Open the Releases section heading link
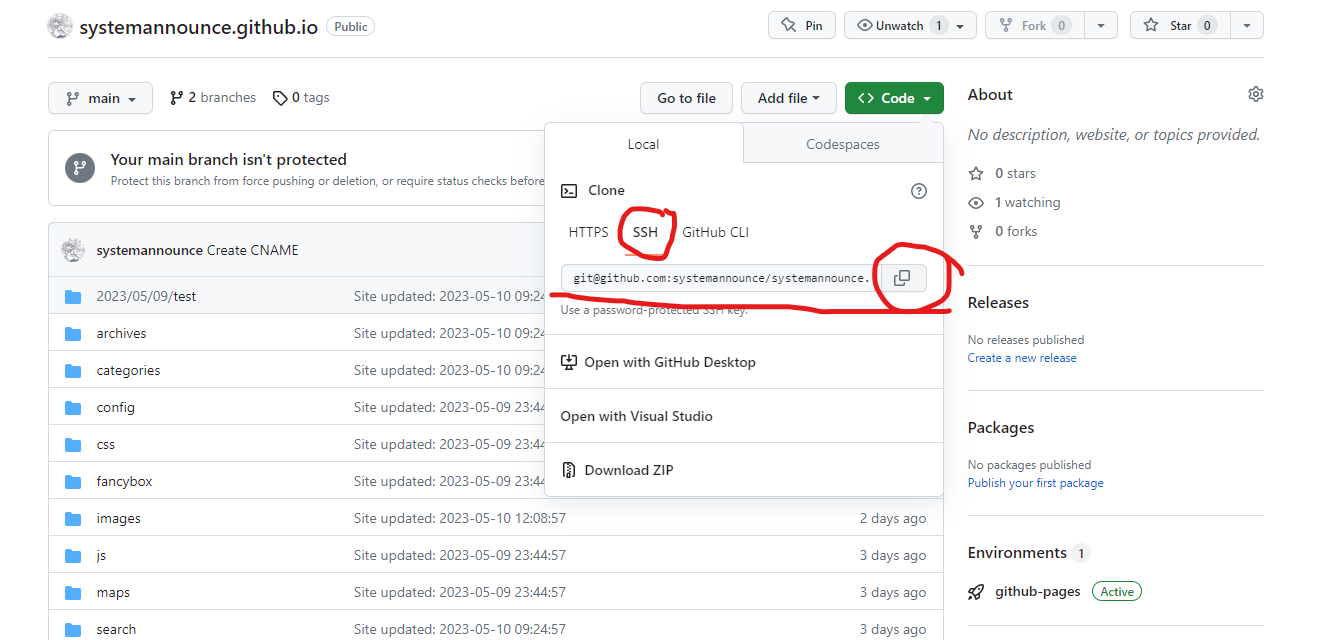1339x640 pixels. pos(998,302)
